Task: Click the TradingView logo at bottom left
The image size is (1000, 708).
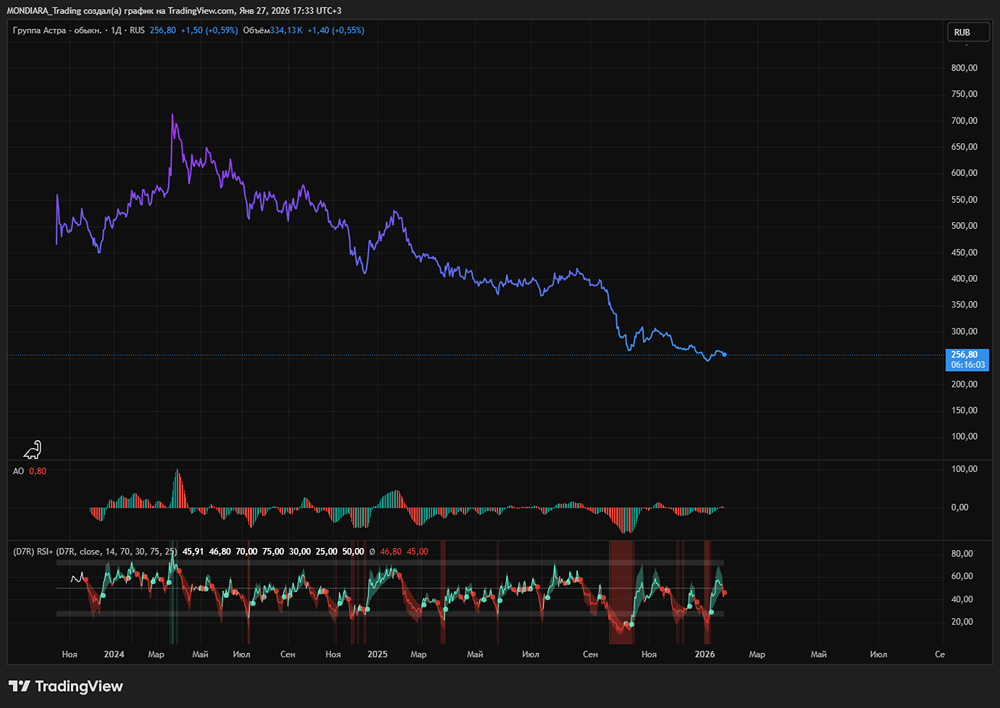Action: [x=65, y=687]
